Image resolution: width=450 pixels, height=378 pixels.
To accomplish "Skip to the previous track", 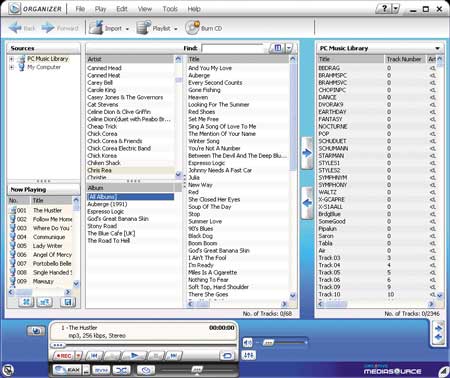I will point(94,356).
